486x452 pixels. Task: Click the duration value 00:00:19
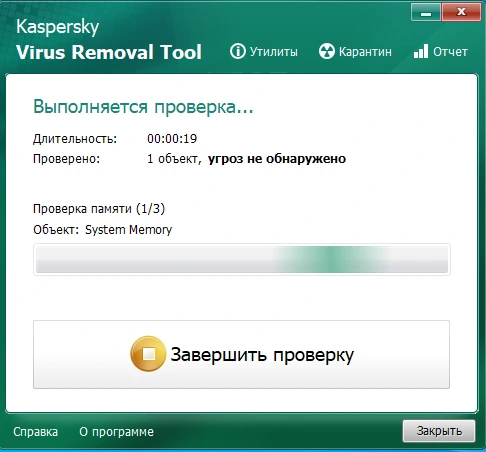[172, 139]
